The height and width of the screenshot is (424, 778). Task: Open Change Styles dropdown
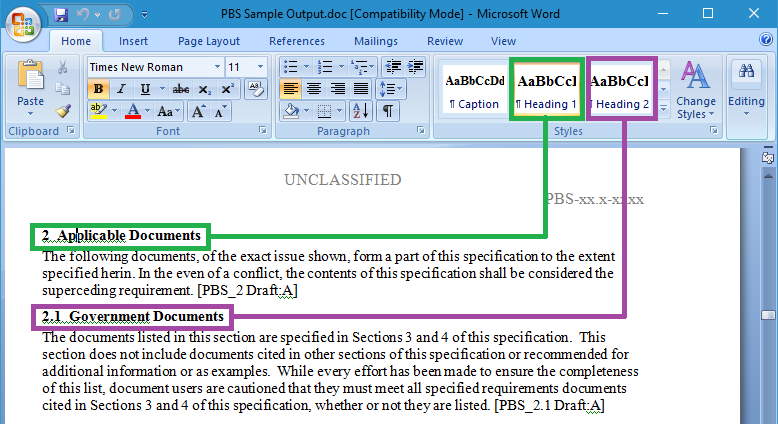tap(696, 89)
